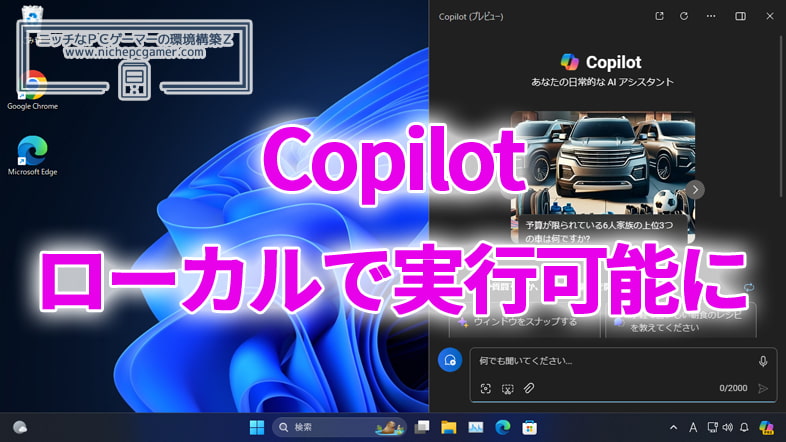
Task: Switch IME input mode (A)
Action: (x=693, y=427)
